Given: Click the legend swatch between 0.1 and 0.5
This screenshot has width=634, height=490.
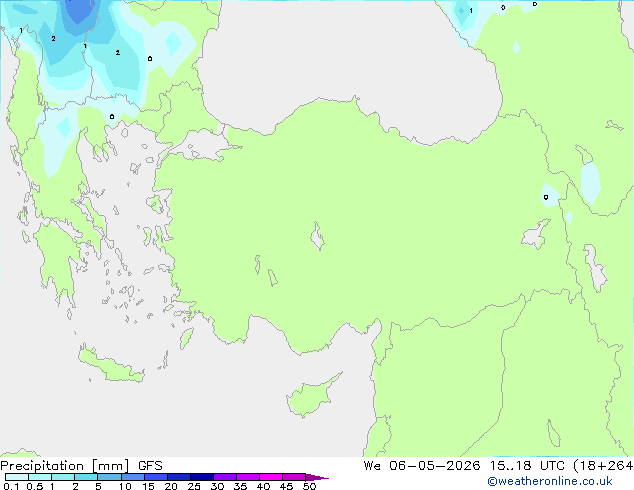Looking at the screenshot, I should [x=17, y=477].
